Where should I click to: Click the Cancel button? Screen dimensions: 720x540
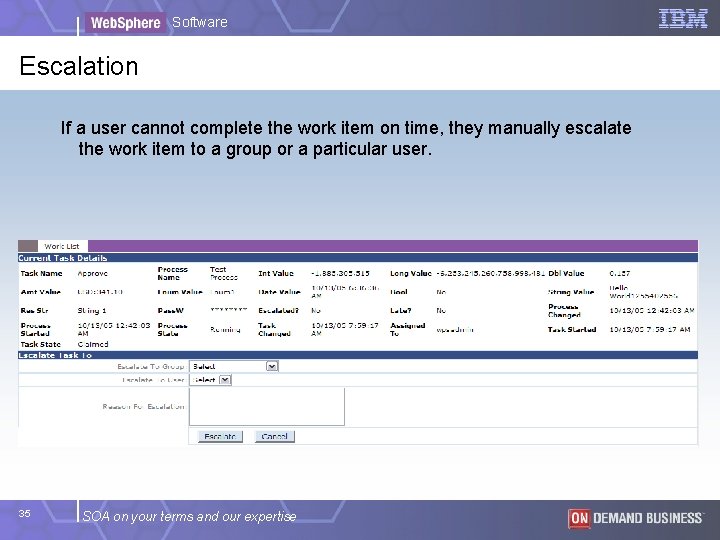(275, 436)
